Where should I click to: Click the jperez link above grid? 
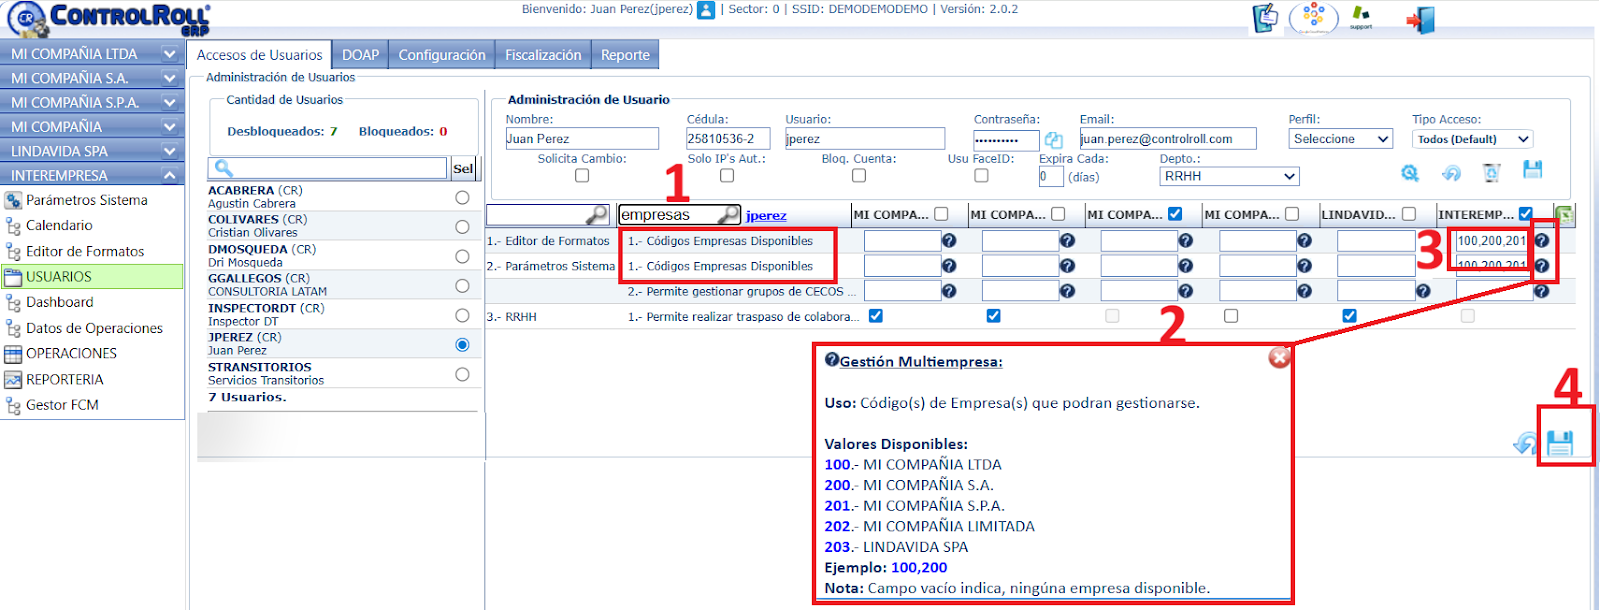766,215
